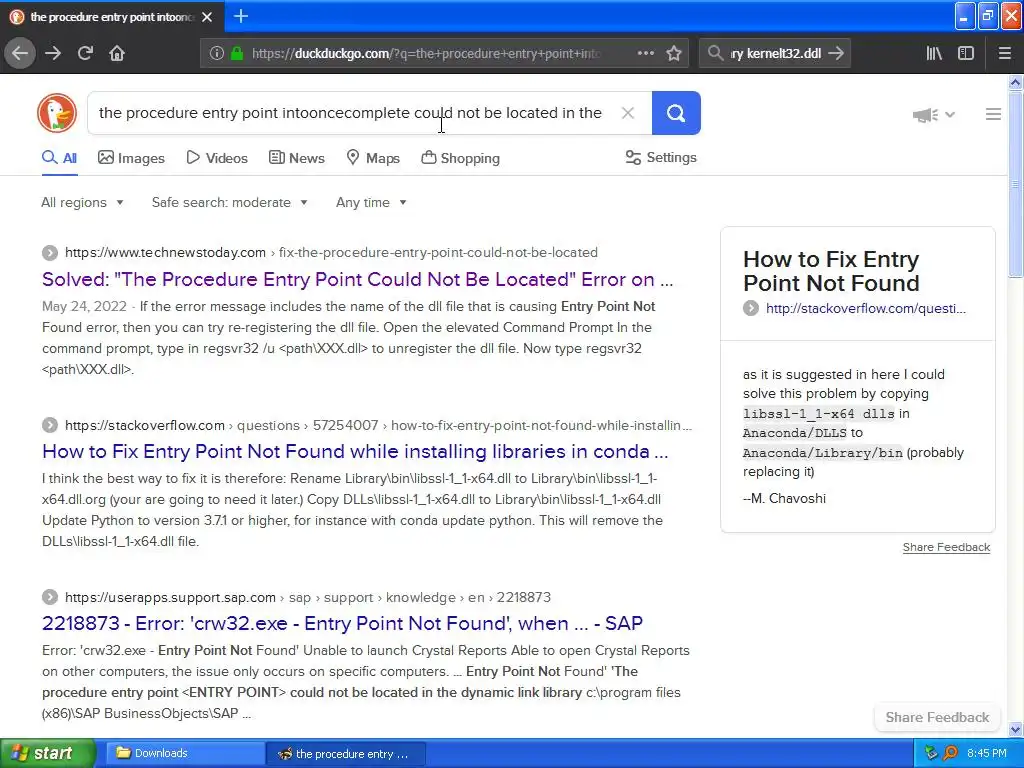Click favicon beside userapps.support.sap.com result
This screenshot has width=1024, height=768.
tap(50, 597)
